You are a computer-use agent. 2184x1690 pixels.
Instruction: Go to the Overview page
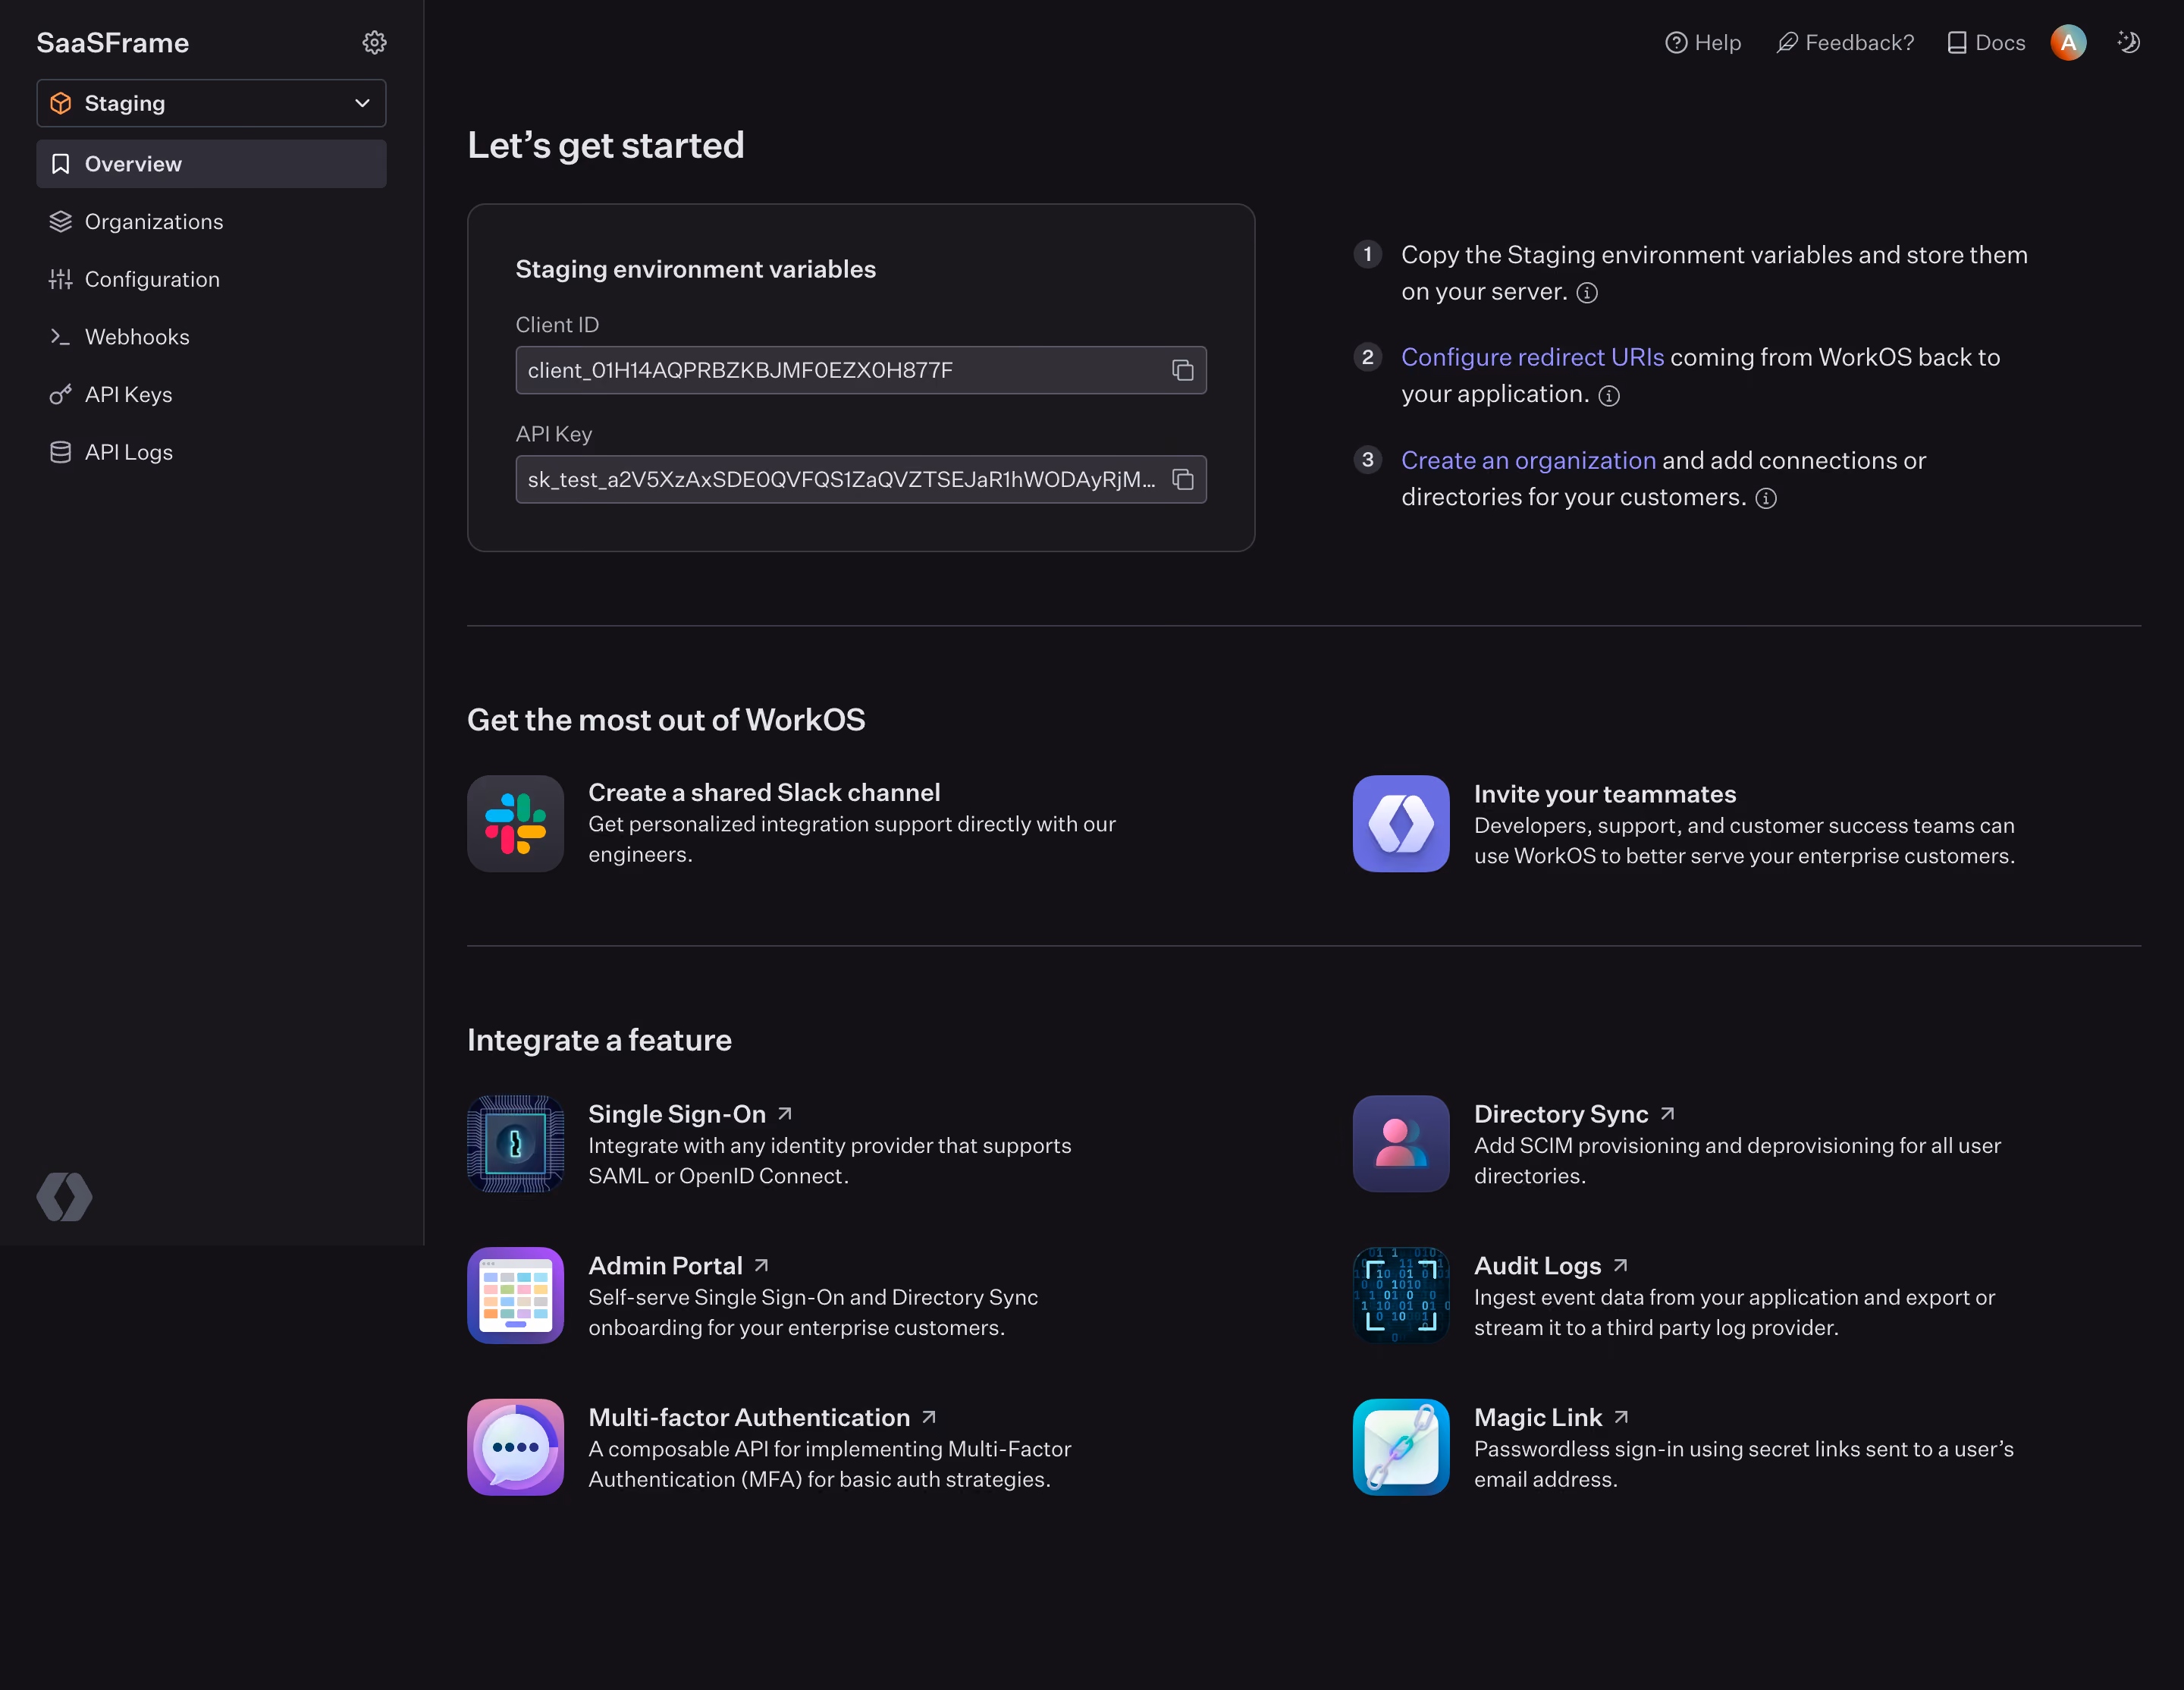tap(211, 164)
